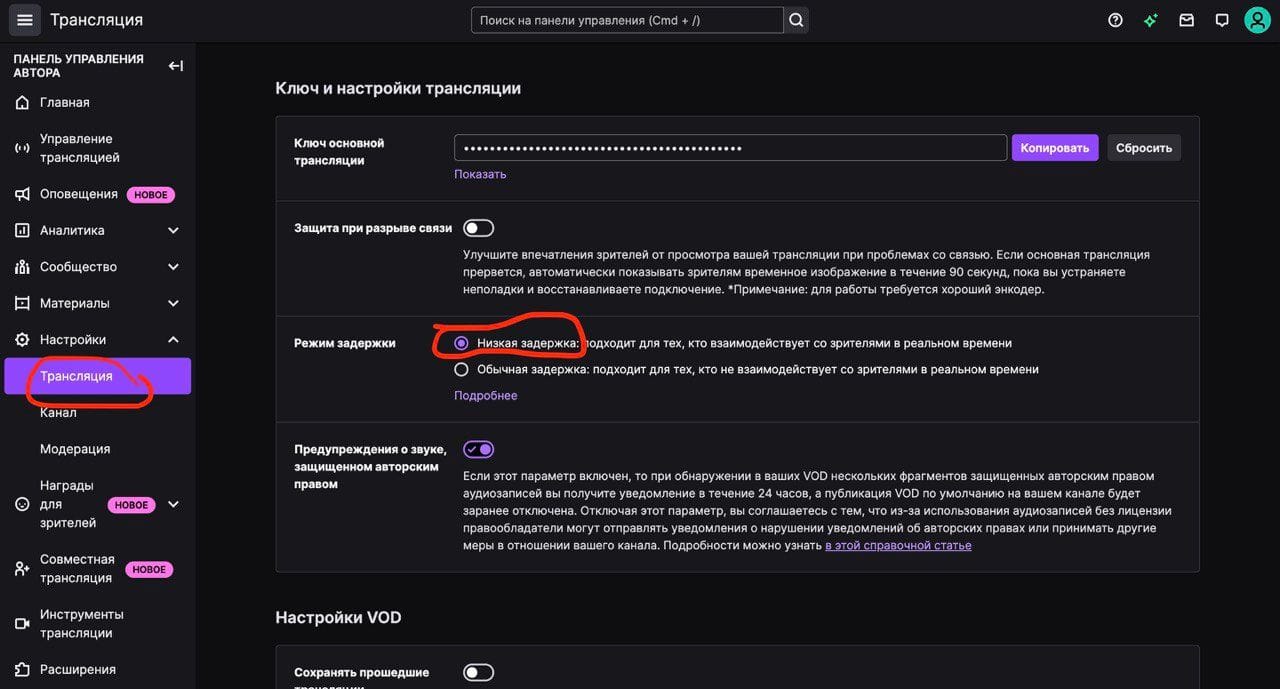The width and height of the screenshot is (1280, 689).
Task: Click Показать link under stream key
Action: (480, 174)
